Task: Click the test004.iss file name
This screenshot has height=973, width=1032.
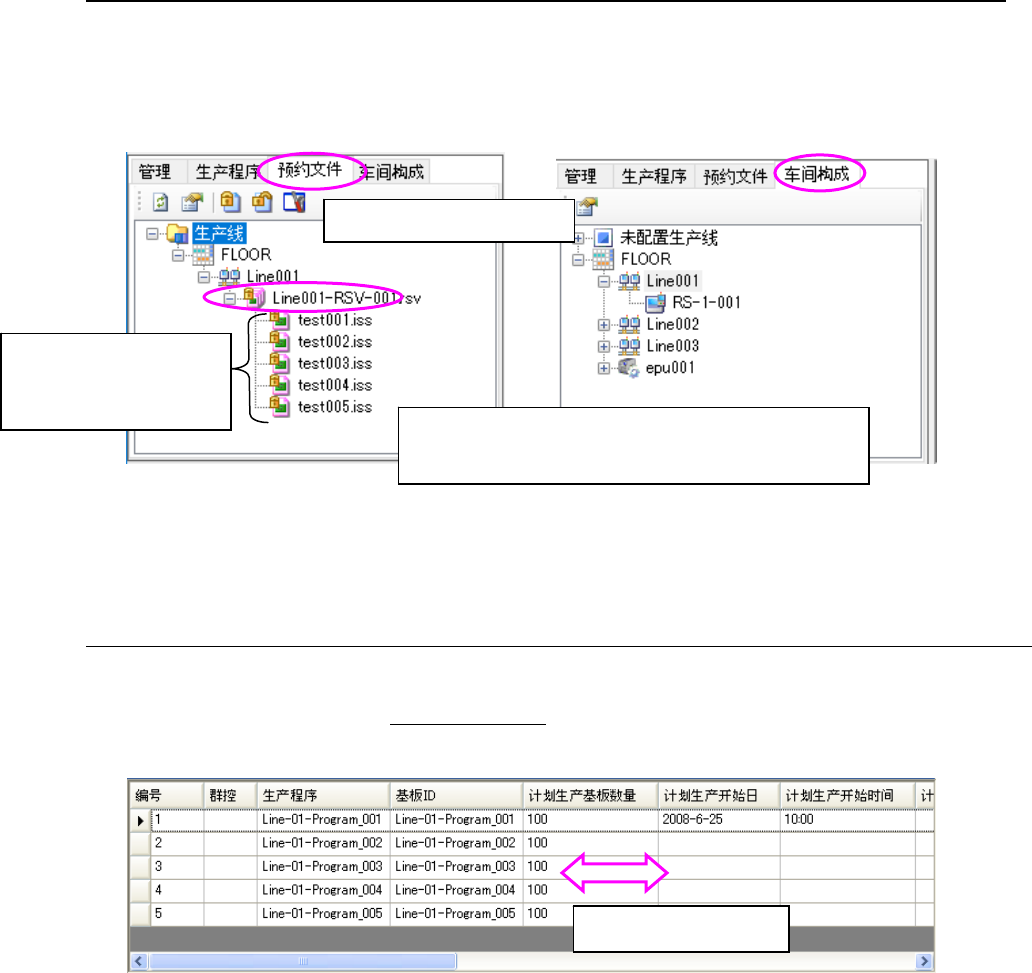Action: (334, 385)
